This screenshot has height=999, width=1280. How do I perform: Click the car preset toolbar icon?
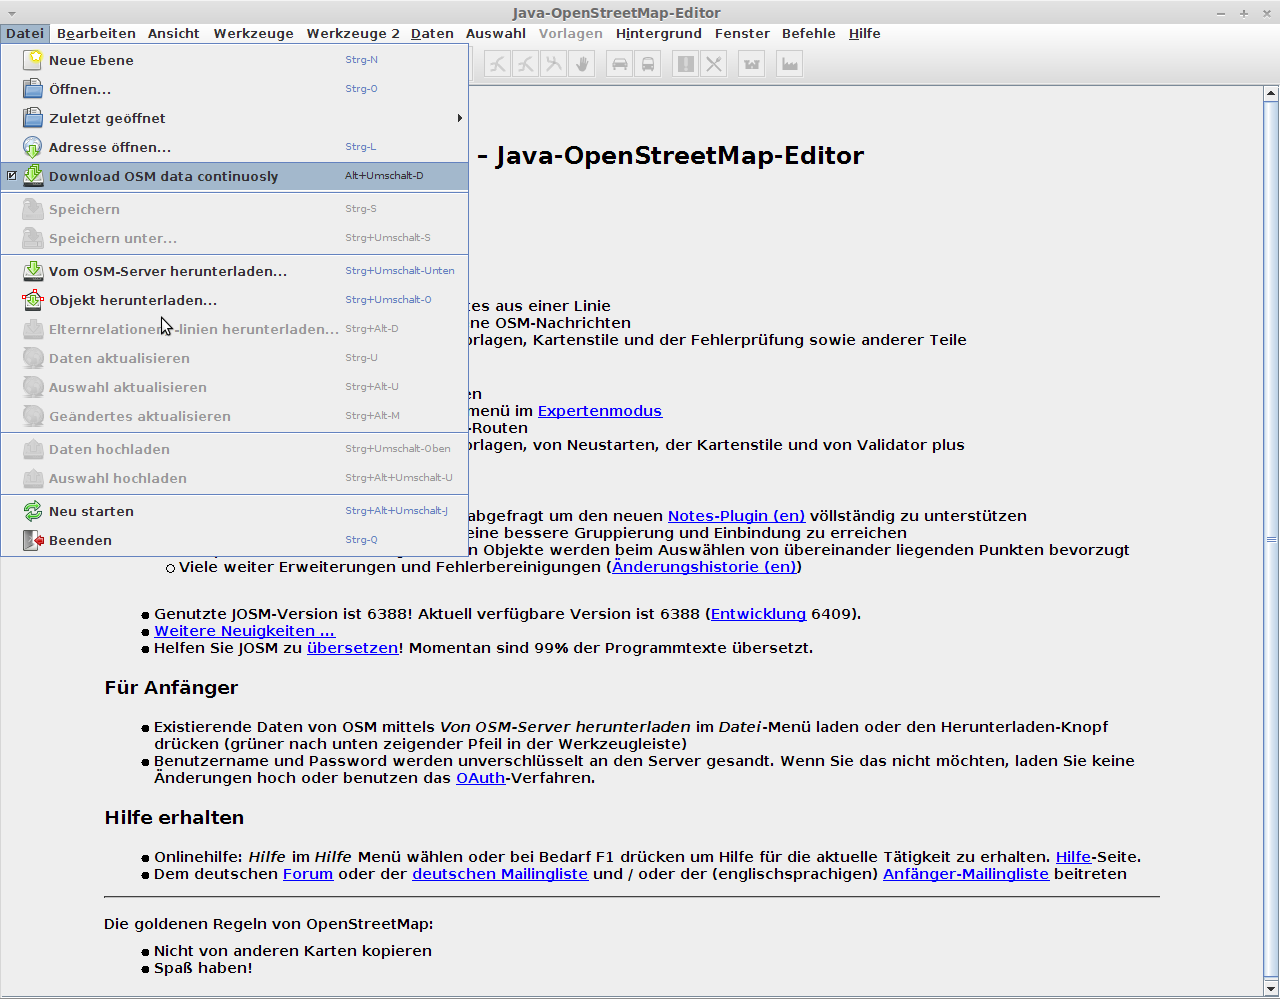click(620, 64)
